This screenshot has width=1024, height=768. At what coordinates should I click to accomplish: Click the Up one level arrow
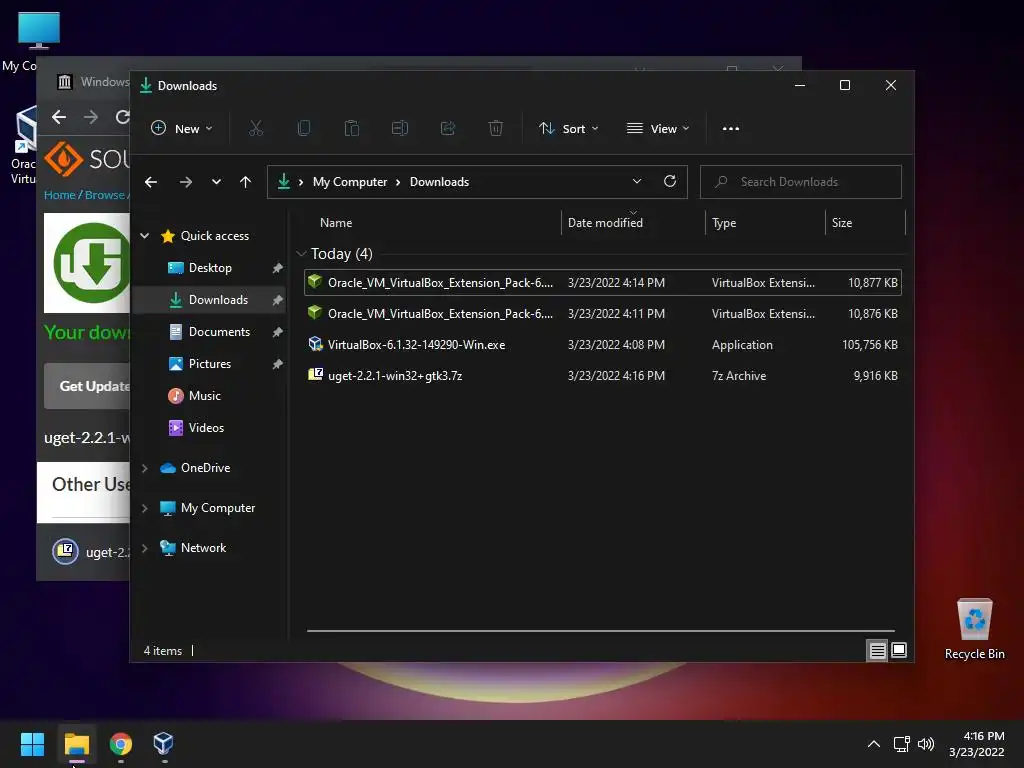pyautogui.click(x=246, y=182)
